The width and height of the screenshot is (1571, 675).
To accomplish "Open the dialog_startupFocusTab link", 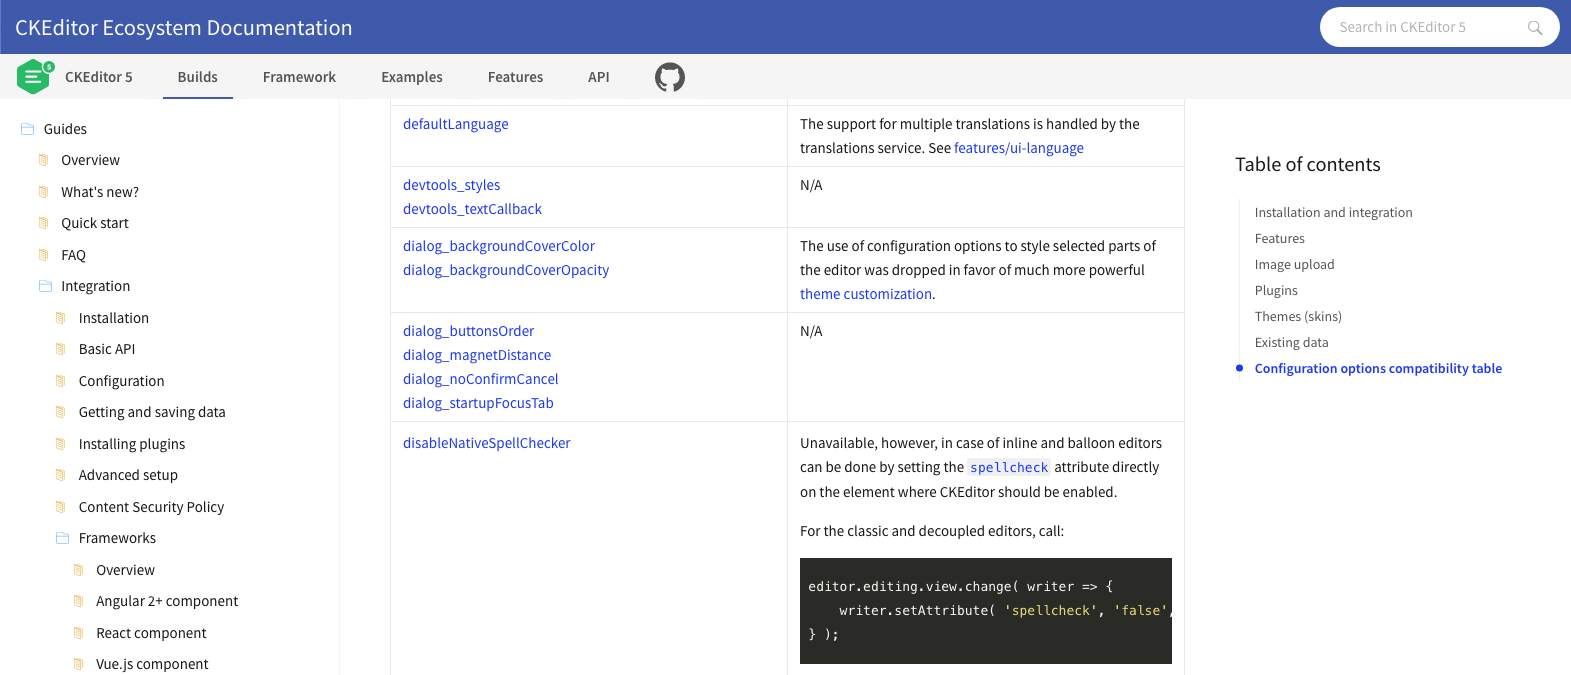I will [x=478, y=403].
